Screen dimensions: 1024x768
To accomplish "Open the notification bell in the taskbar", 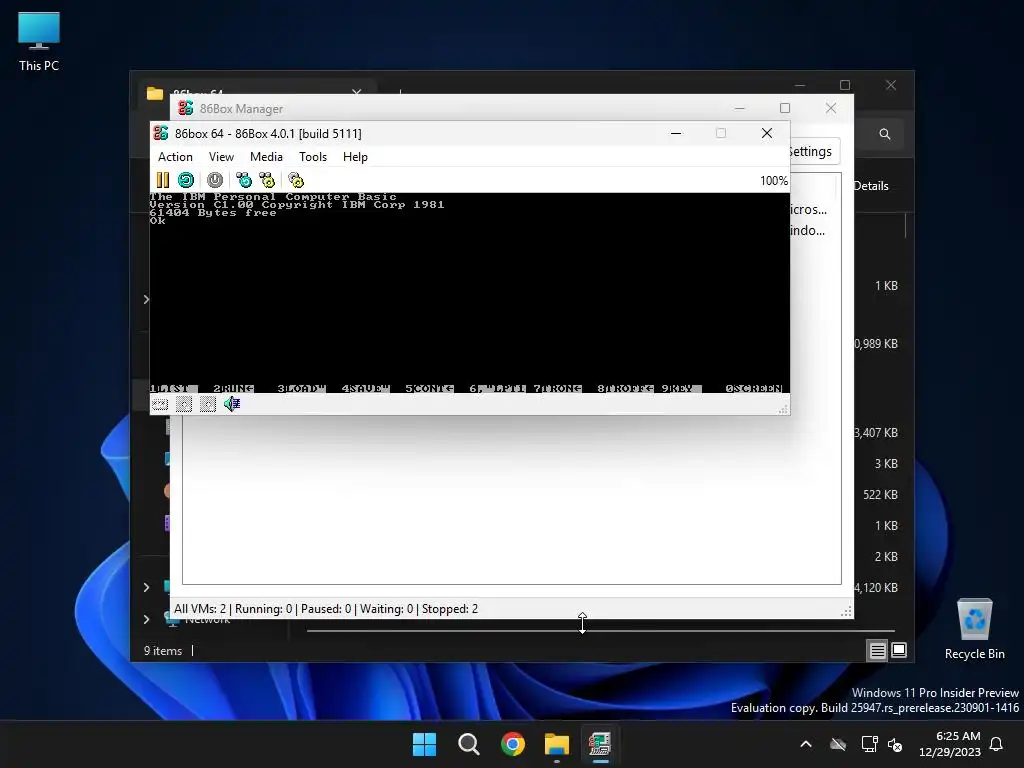I will [997, 744].
